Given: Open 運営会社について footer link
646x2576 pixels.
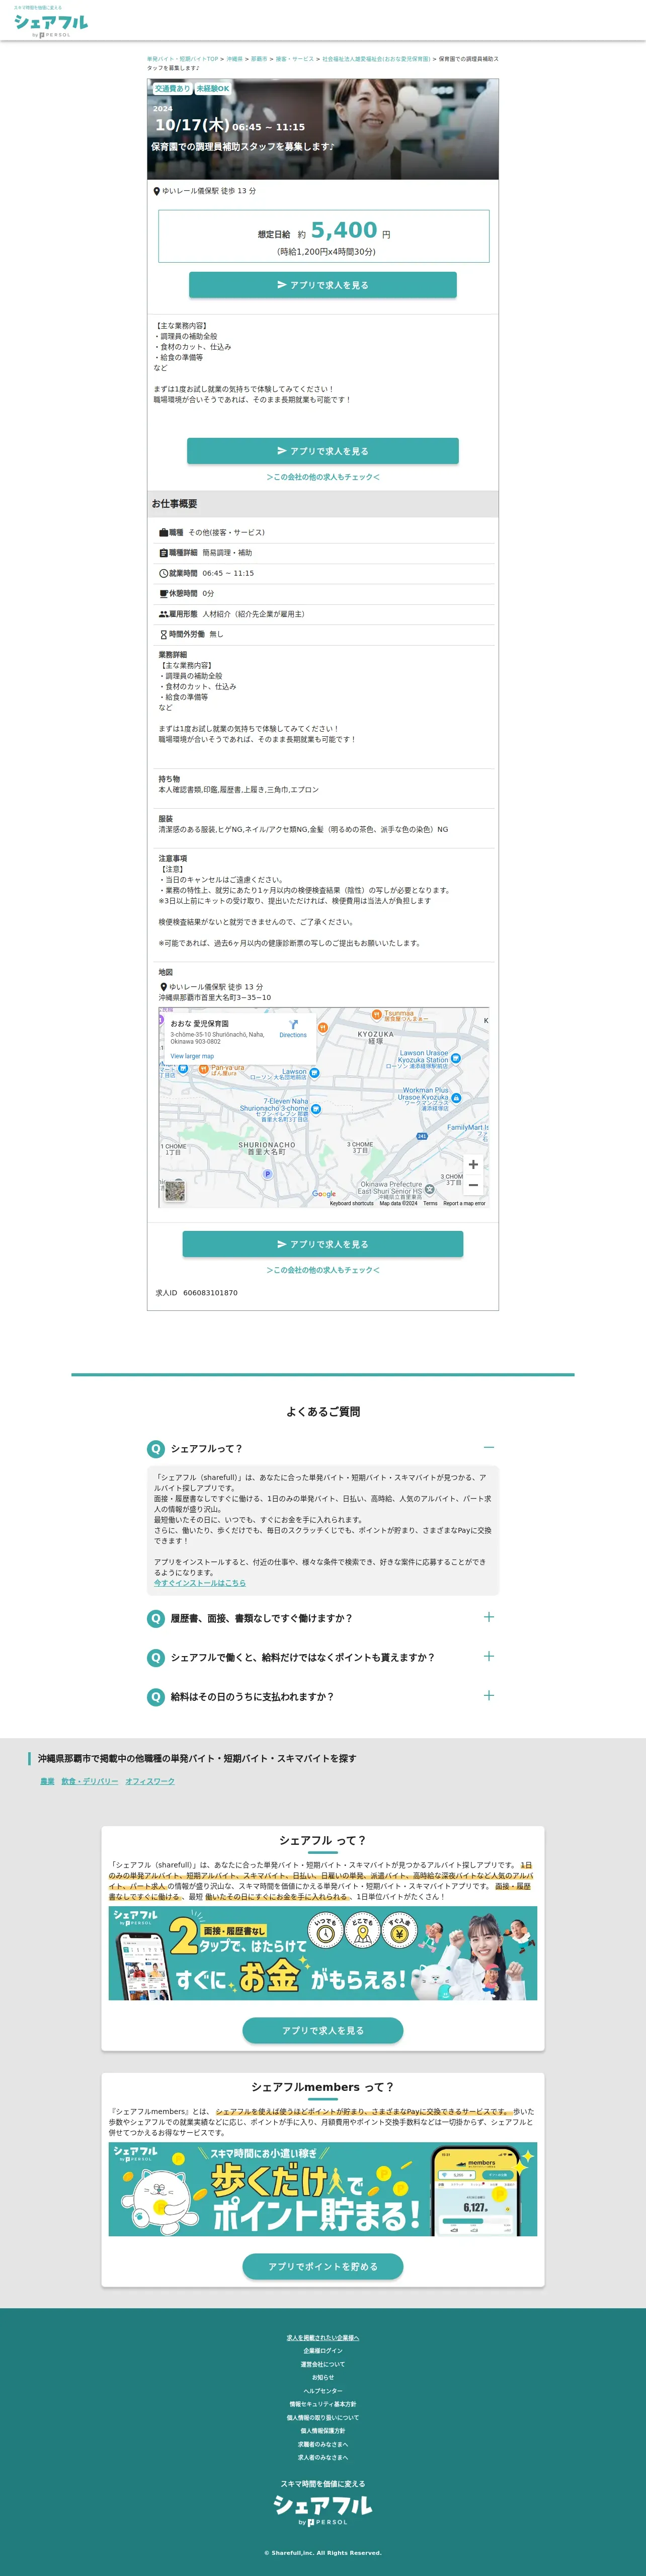Looking at the screenshot, I should [x=323, y=2364].
